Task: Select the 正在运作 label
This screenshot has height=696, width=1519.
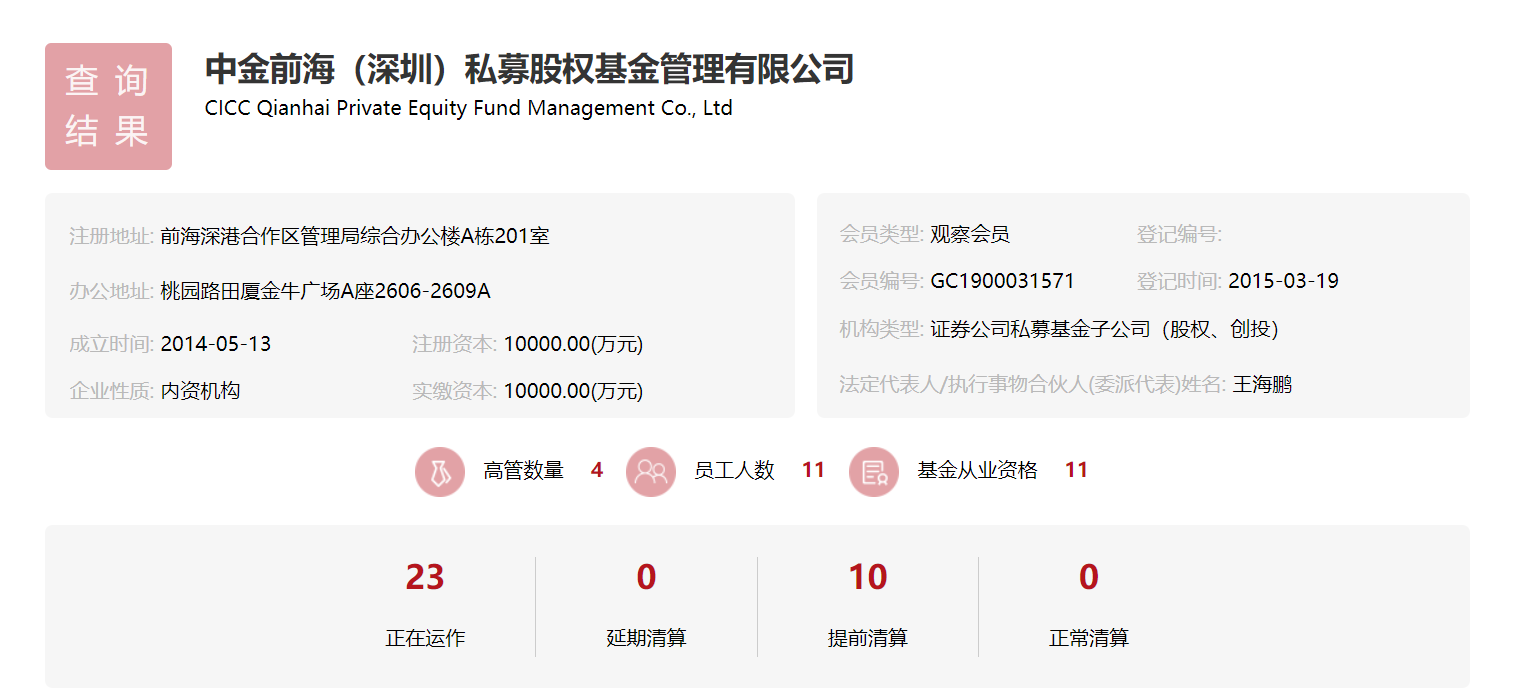Action: pos(425,638)
